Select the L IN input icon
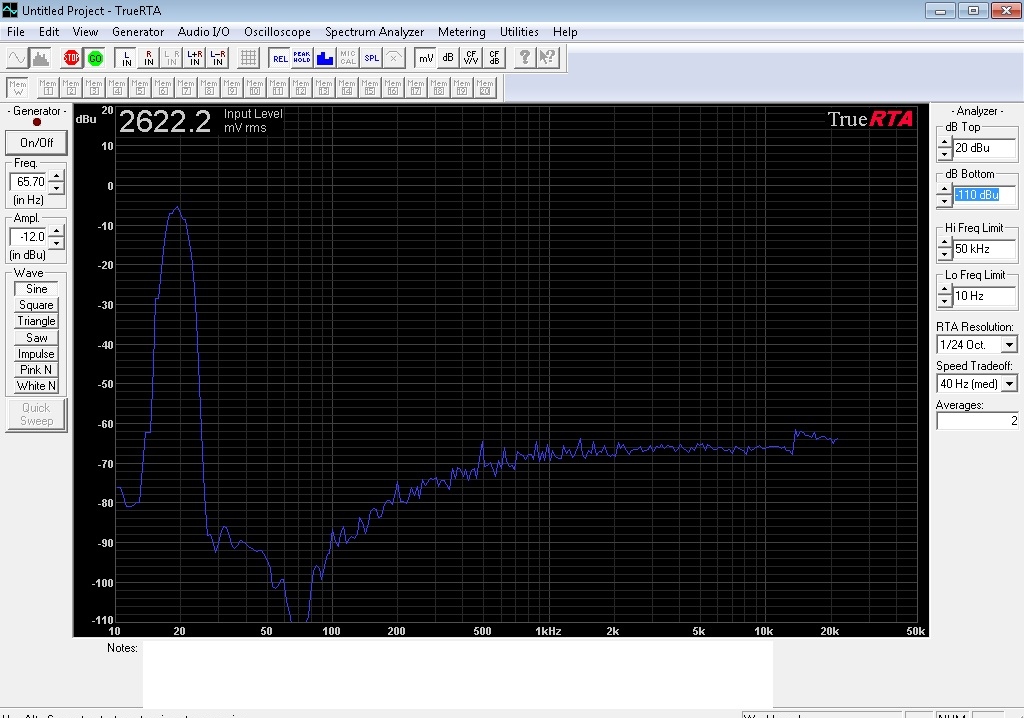 [x=125, y=58]
